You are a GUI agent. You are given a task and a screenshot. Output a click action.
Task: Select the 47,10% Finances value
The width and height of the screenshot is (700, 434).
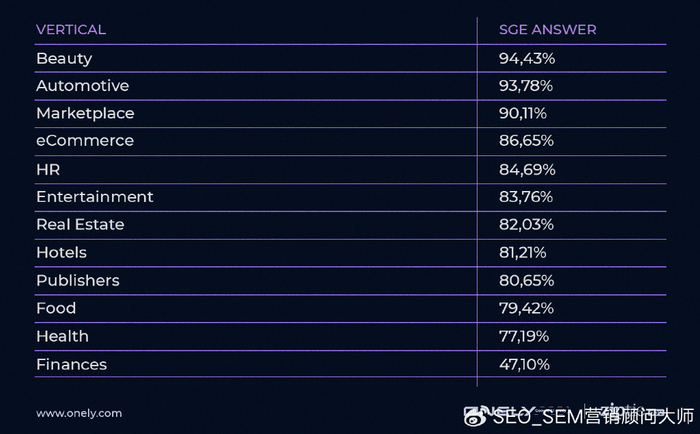[x=524, y=365]
